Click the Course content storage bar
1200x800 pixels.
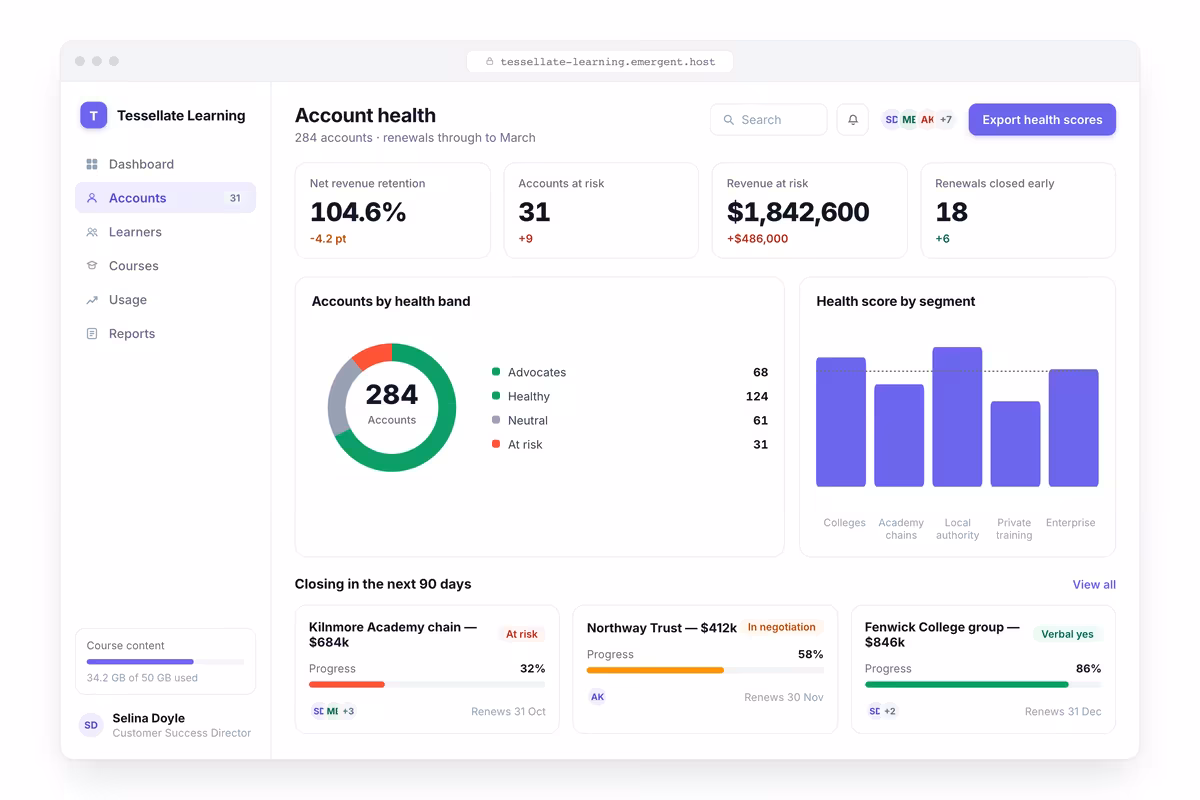click(165, 662)
